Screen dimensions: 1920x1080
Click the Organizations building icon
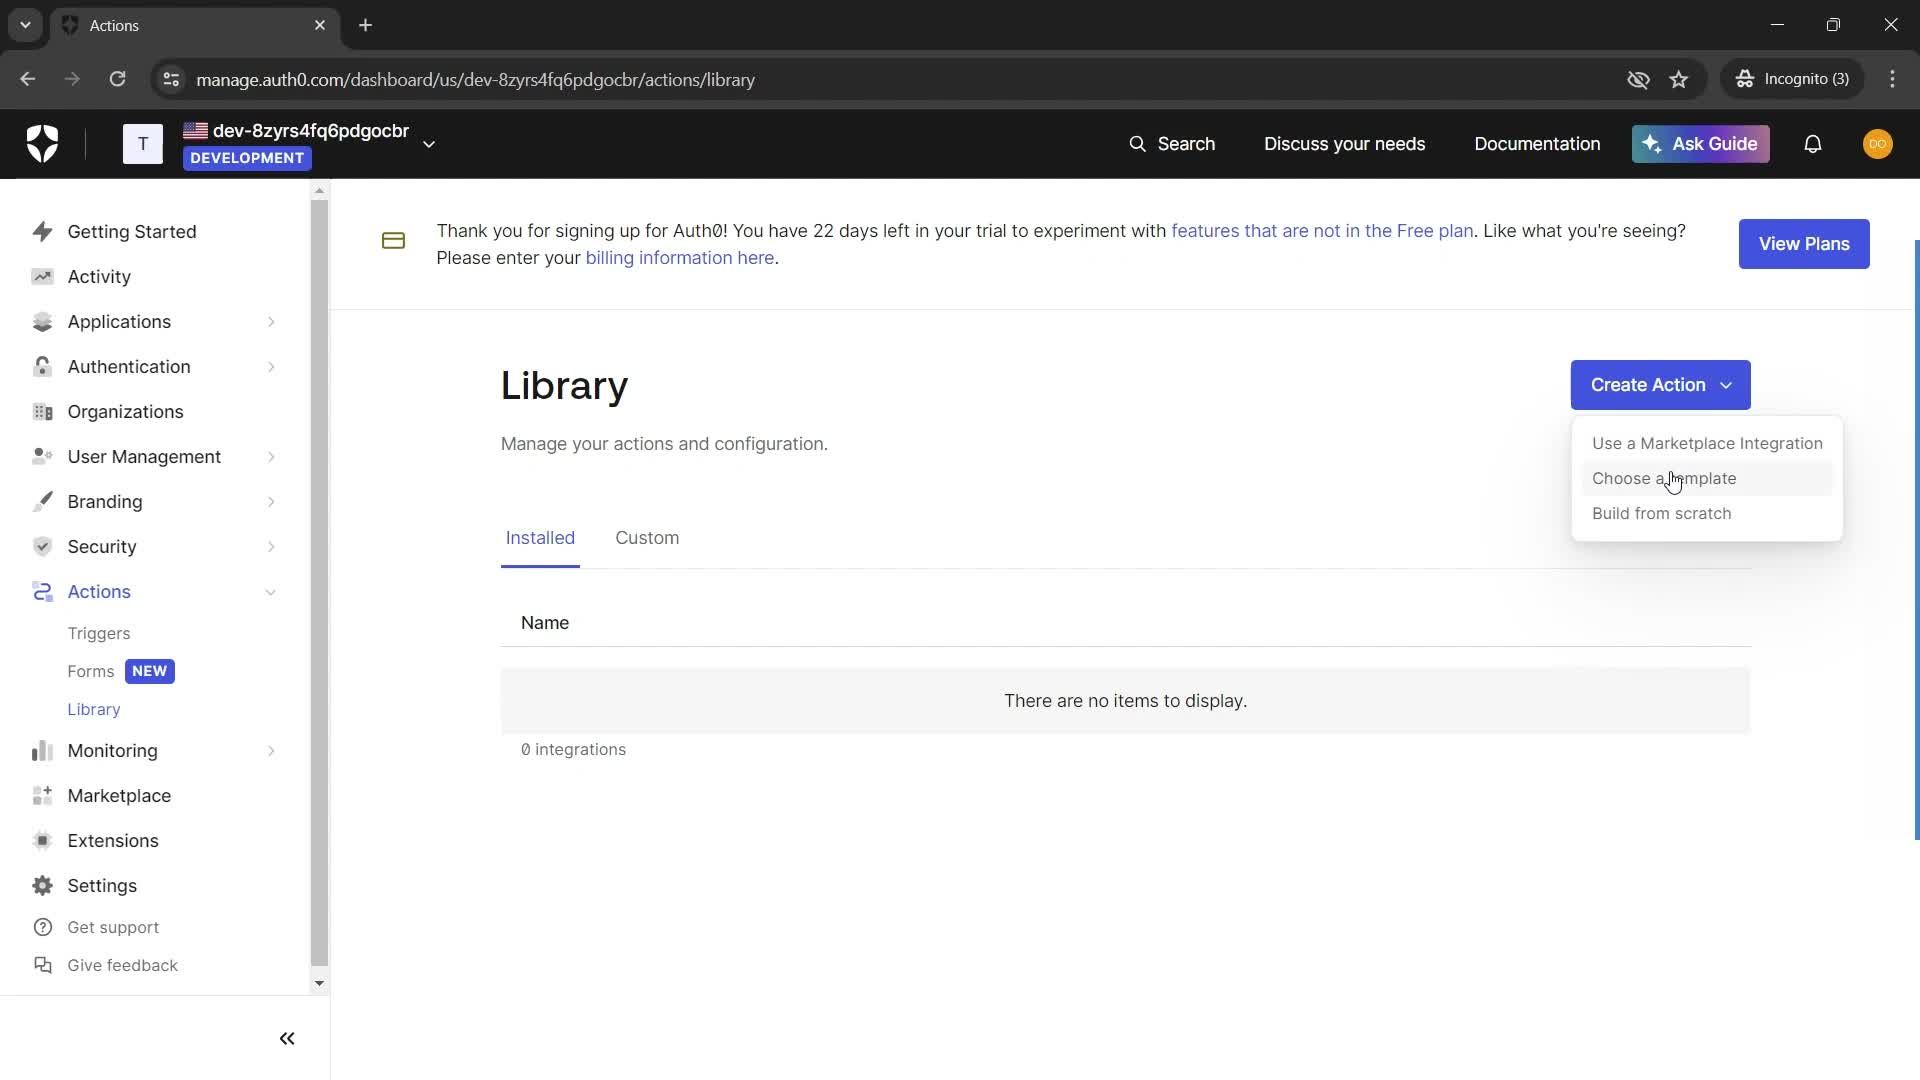pyautogui.click(x=42, y=412)
